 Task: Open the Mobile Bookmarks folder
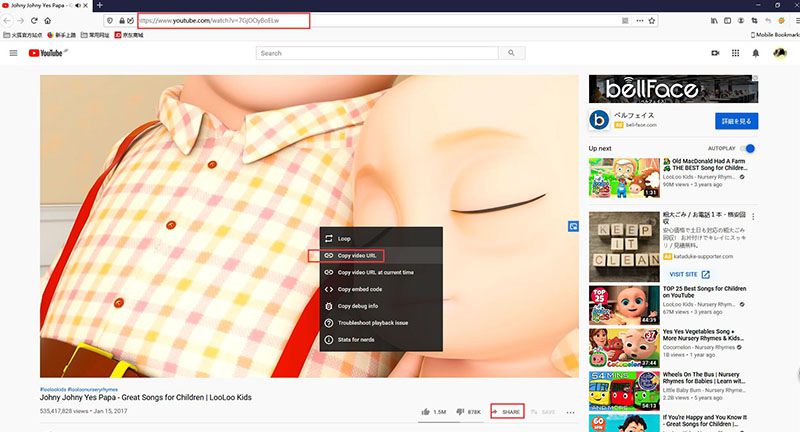click(x=775, y=35)
